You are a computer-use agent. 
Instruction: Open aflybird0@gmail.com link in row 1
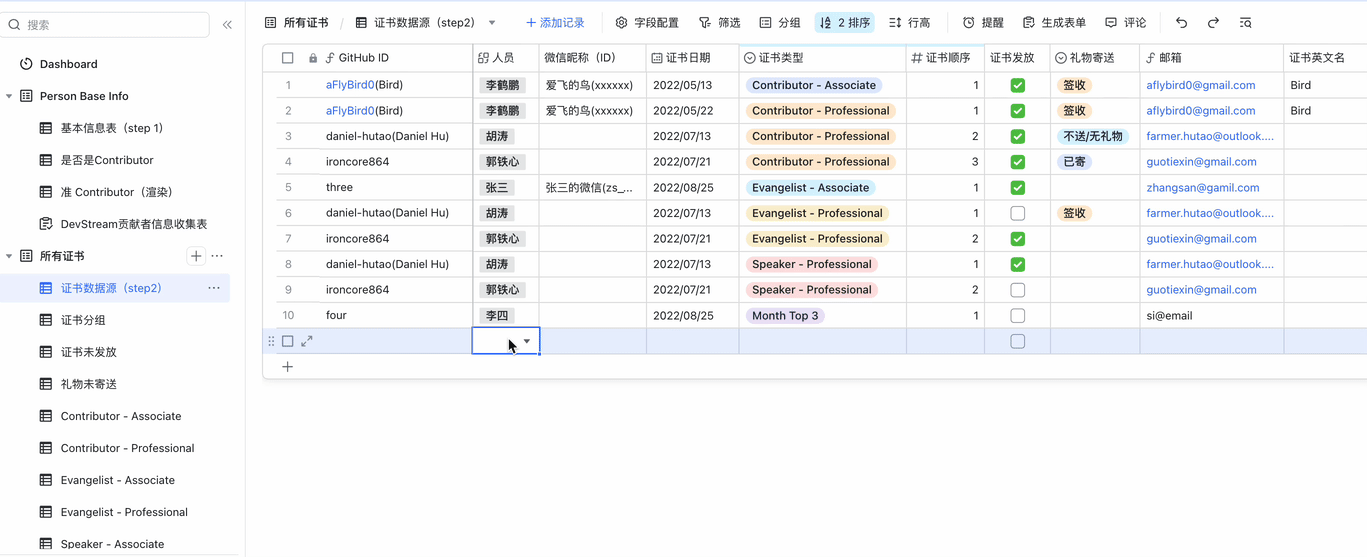tap(1200, 85)
